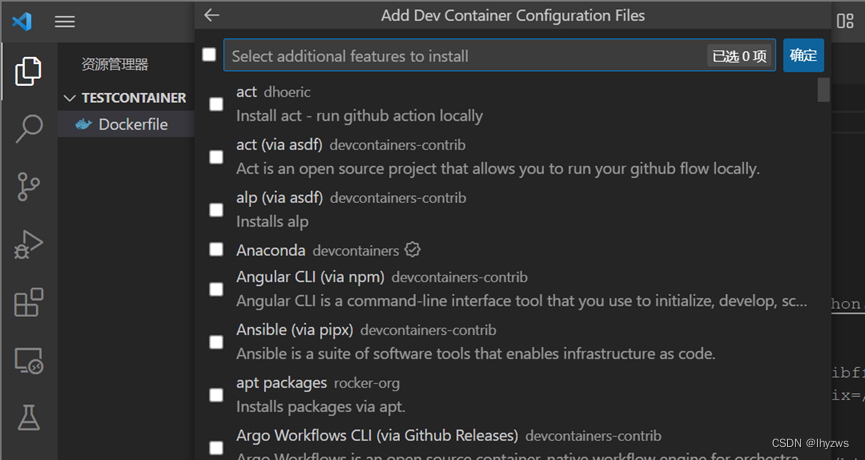Open the Explorer view in activity bar
Screen dimensions: 865x460
[x=28, y=71]
